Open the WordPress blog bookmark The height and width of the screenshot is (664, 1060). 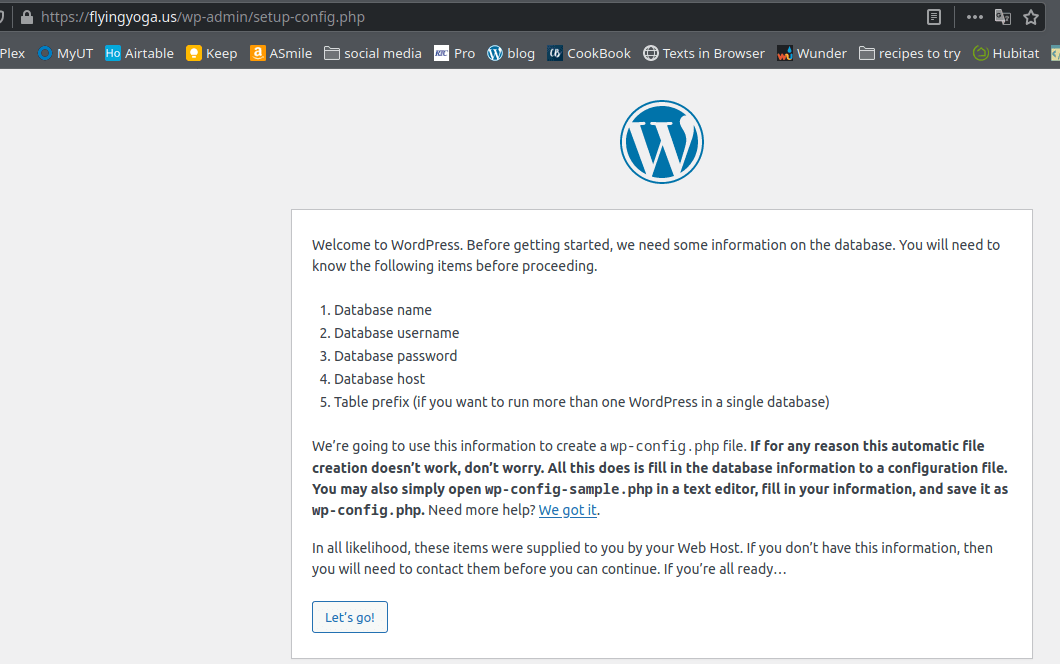pos(511,53)
